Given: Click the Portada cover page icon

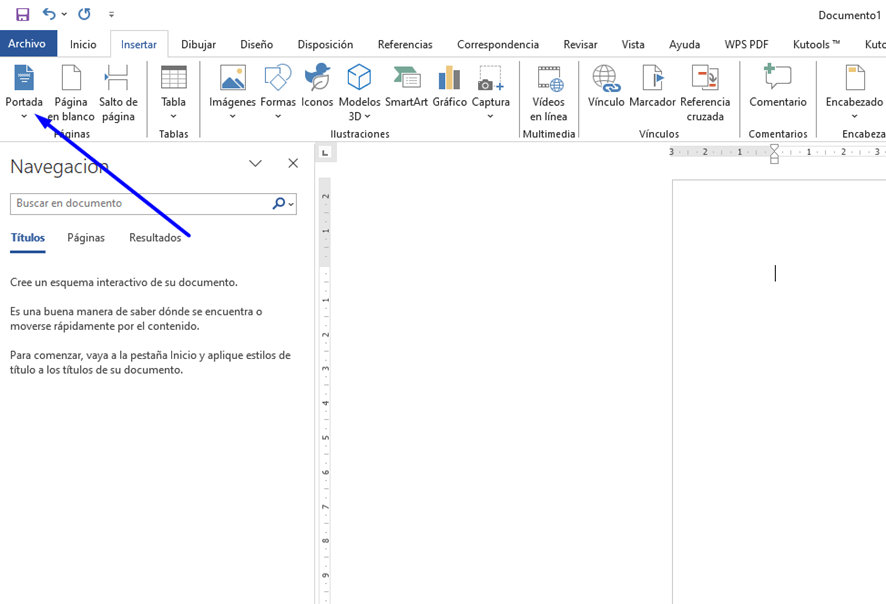Looking at the screenshot, I should (24, 79).
